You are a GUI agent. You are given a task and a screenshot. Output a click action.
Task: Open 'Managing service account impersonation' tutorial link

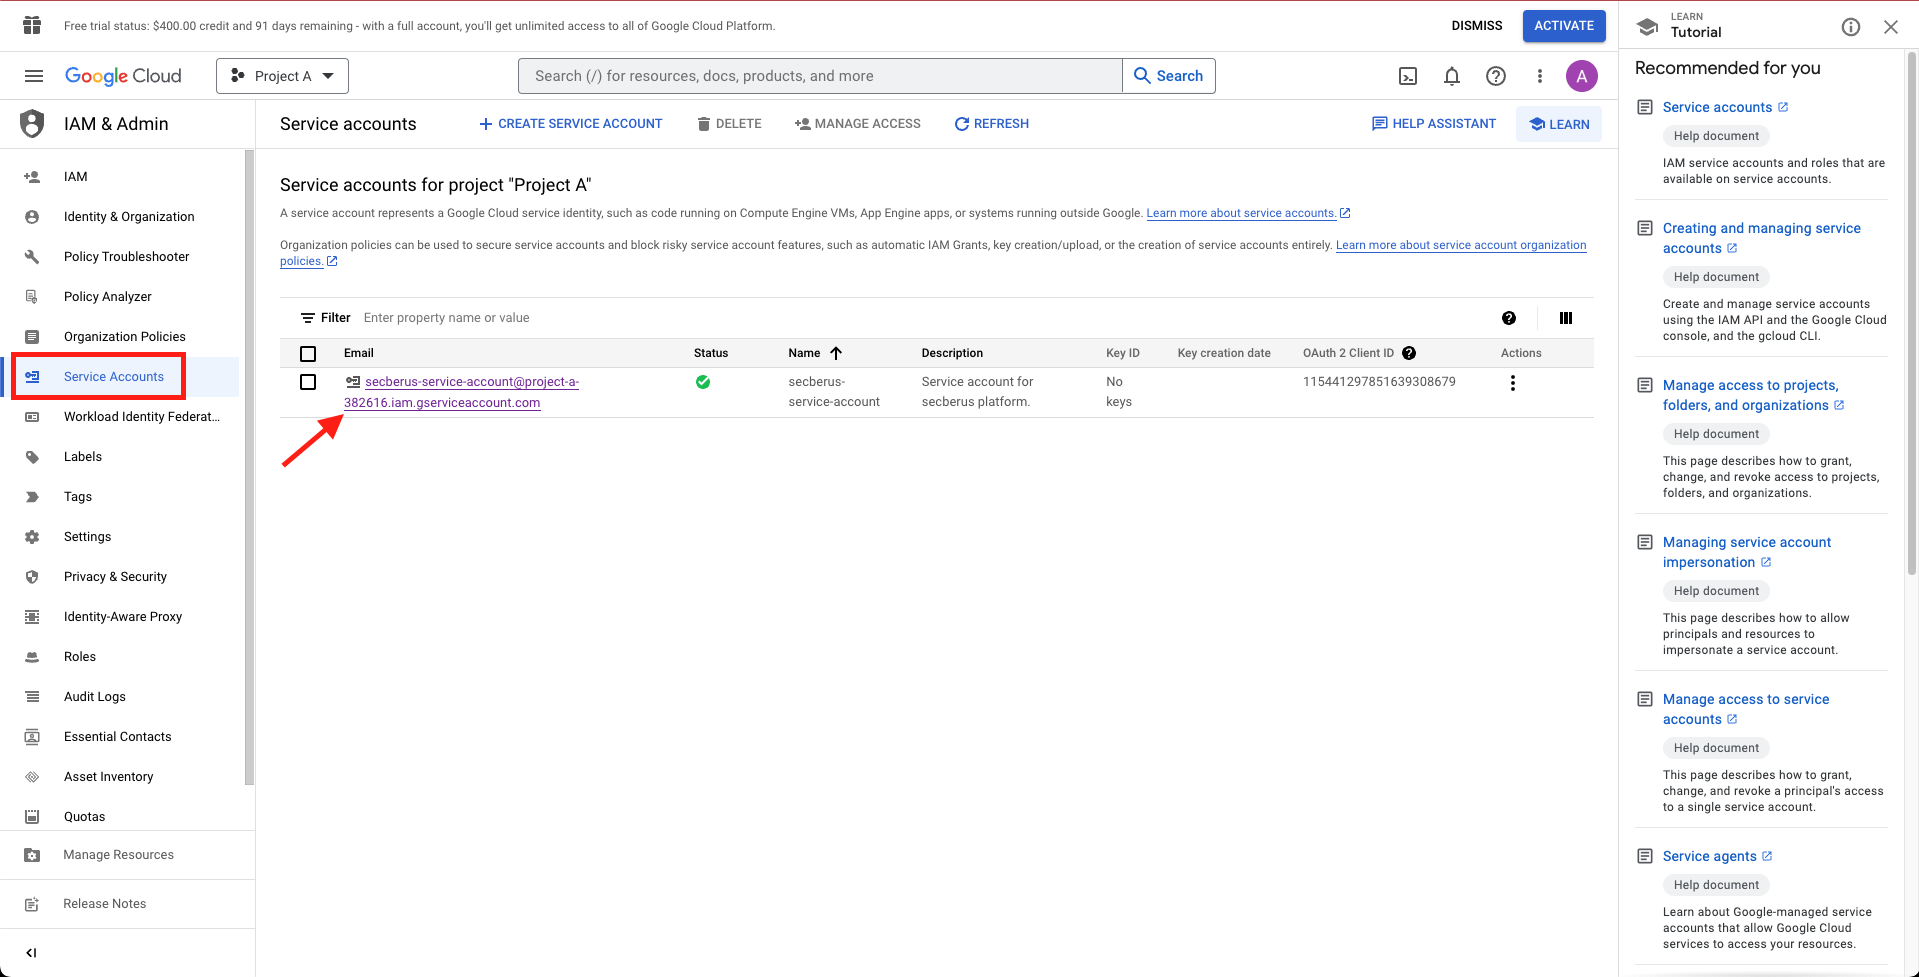coord(1746,552)
